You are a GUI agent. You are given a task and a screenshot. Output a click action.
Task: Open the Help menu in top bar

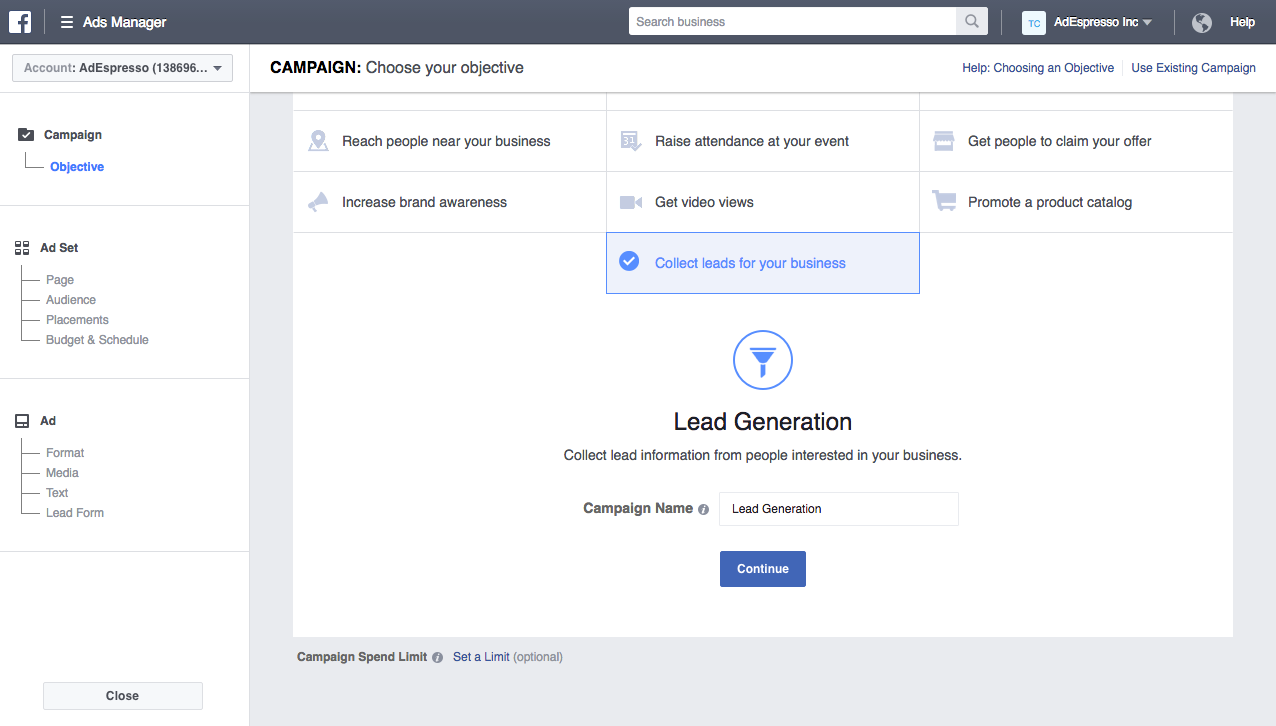coord(1242,22)
